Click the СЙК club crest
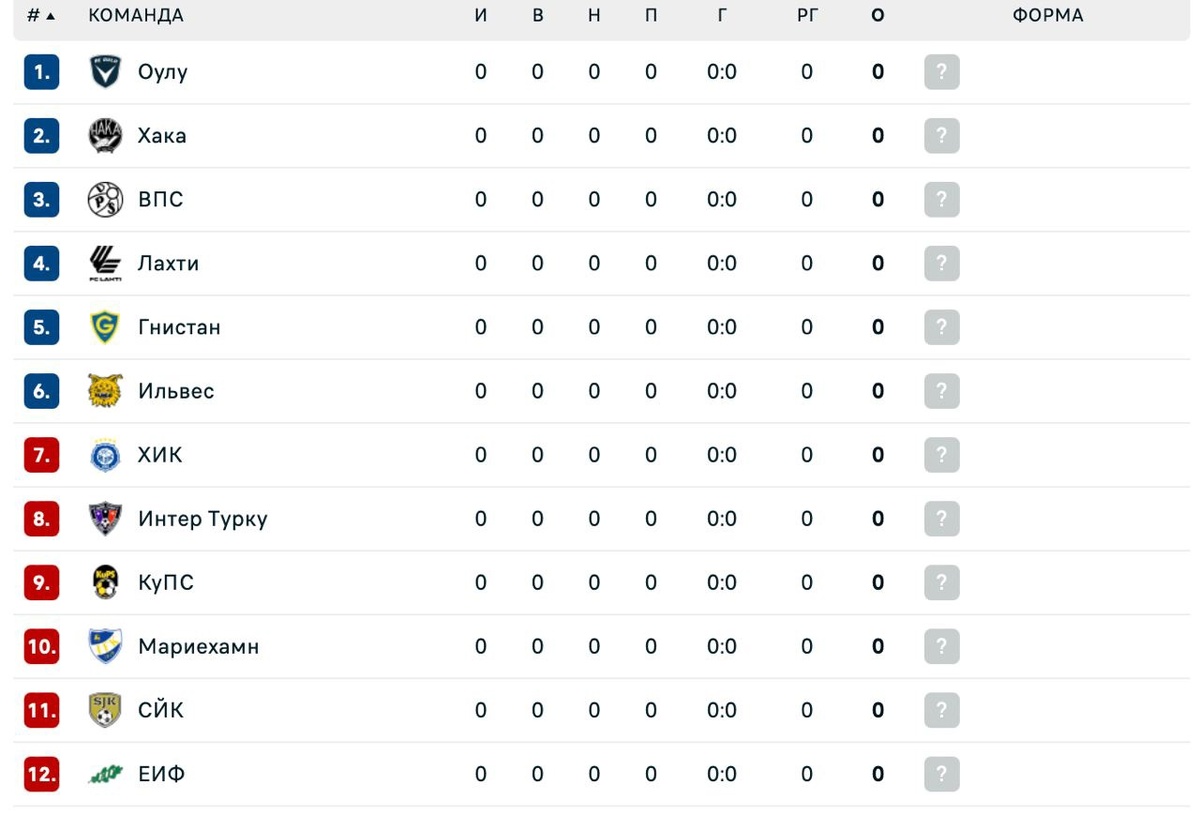The width and height of the screenshot is (1200, 815). [x=105, y=710]
